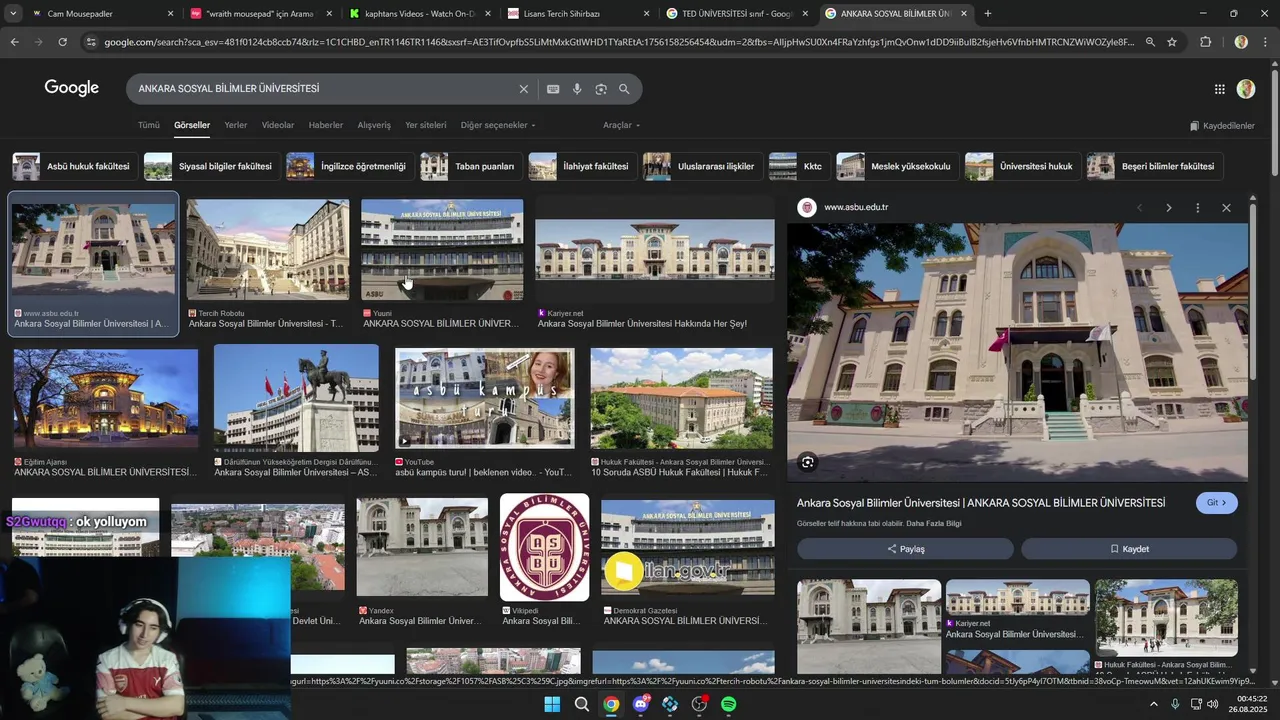This screenshot has height=720, width=1280.
Task: Click the Kaydet save button
Action: pyautogui.click(x=1129, y=549)
